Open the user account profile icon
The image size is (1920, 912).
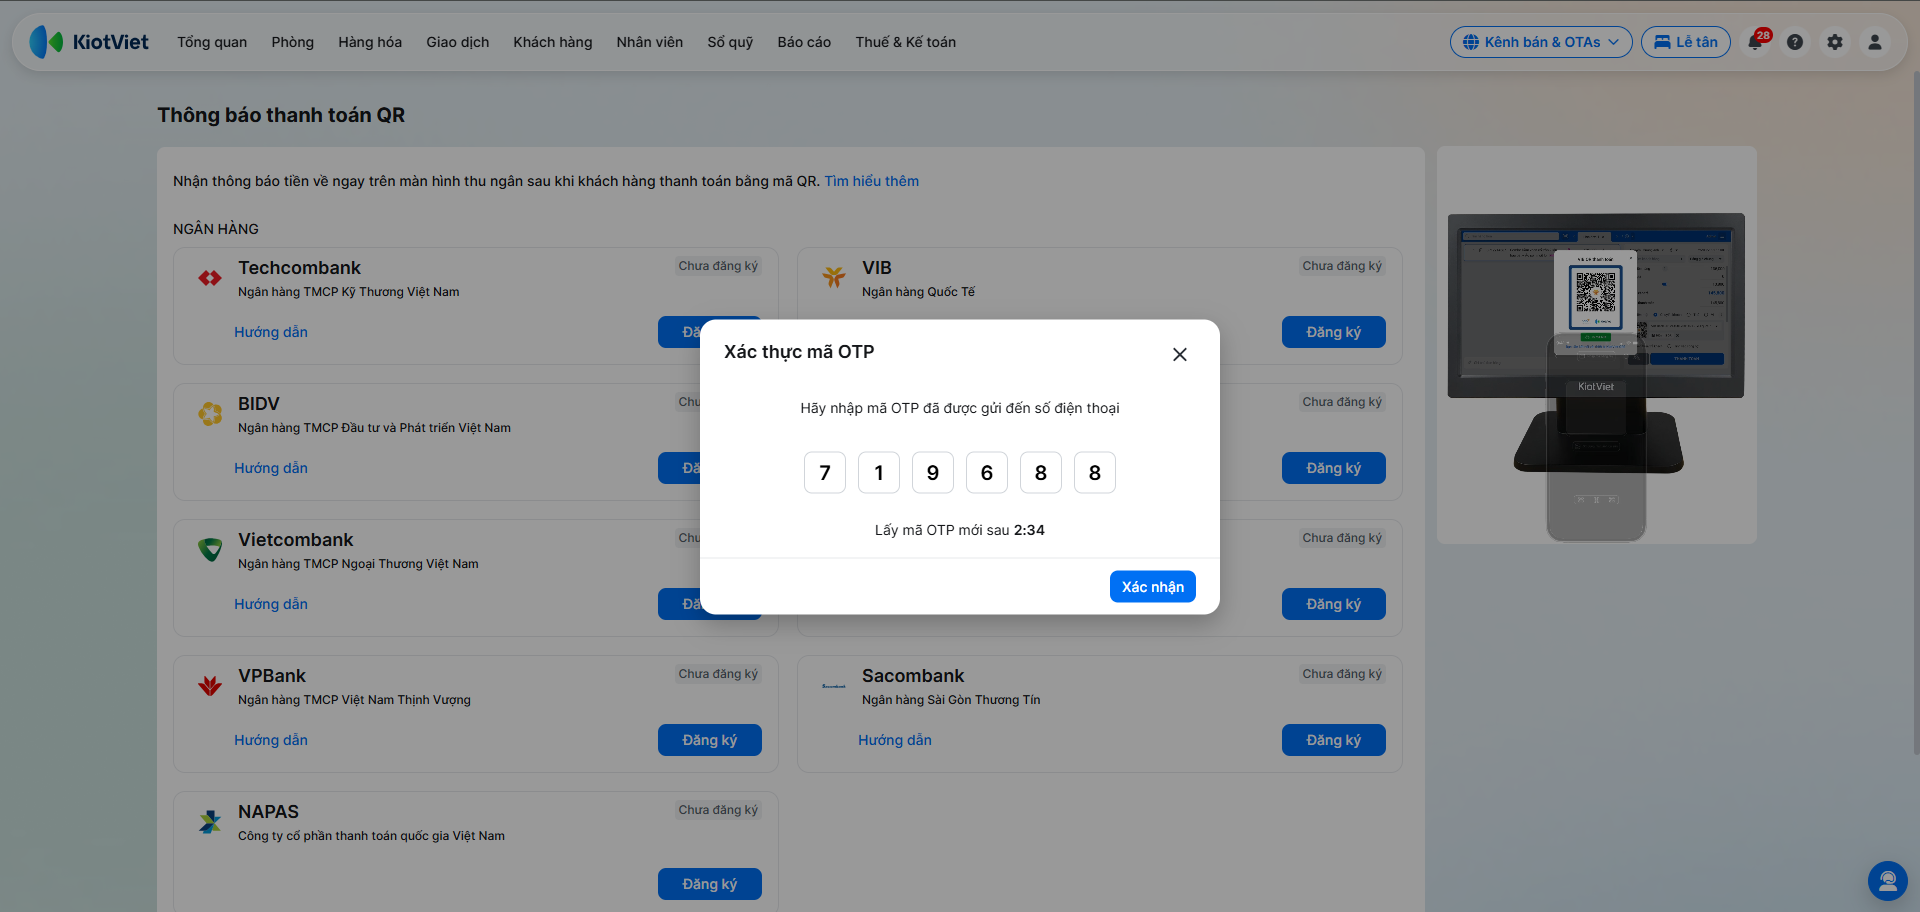(x=1875, y=42)
